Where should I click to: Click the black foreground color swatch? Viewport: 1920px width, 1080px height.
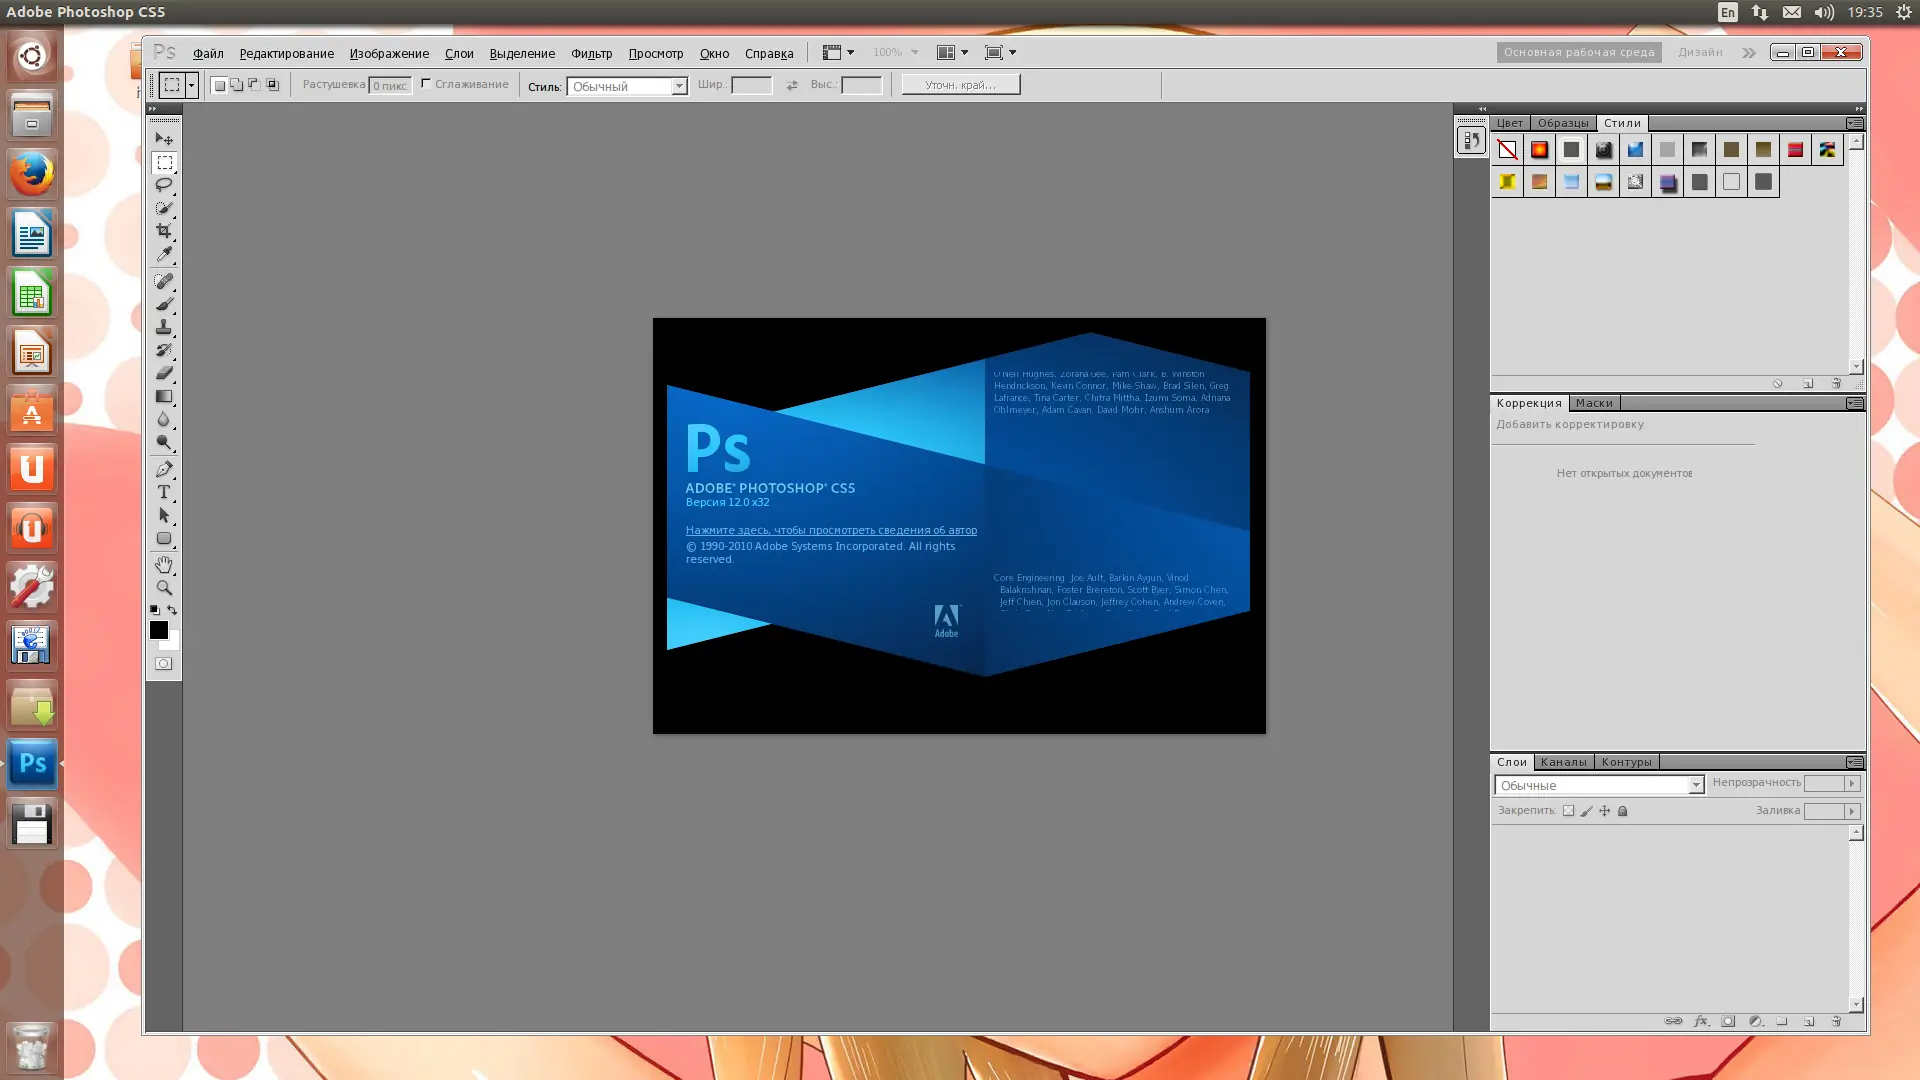point(158,630)
